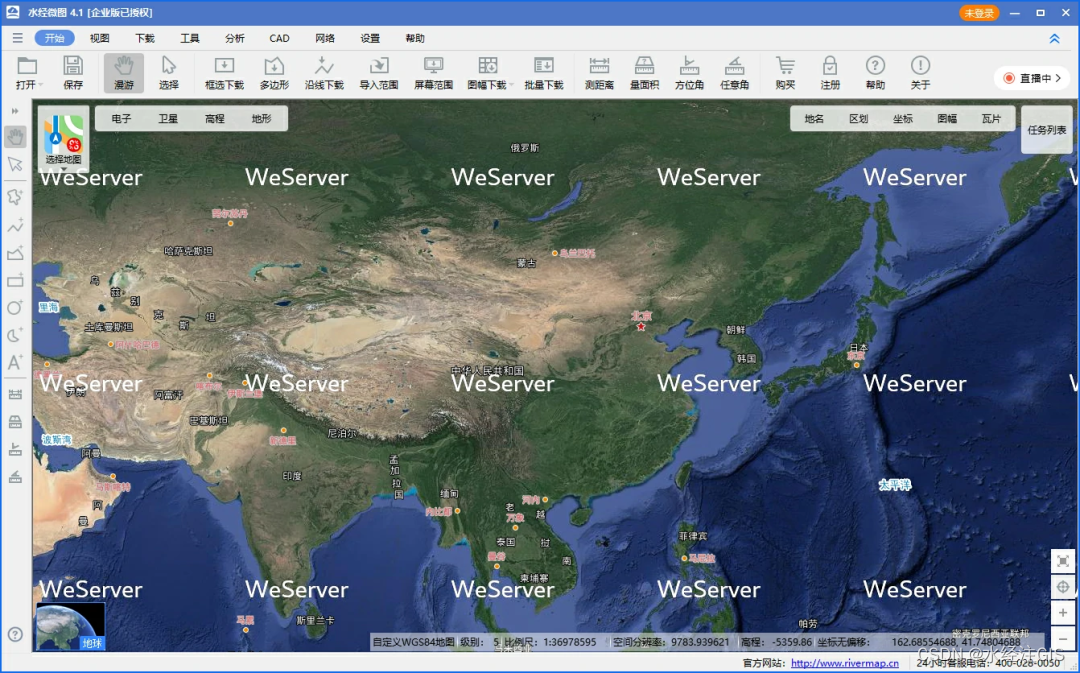1080x673 pixels.
Task: Select 量面积 measure area tool
Action: (x=644, y=73)
